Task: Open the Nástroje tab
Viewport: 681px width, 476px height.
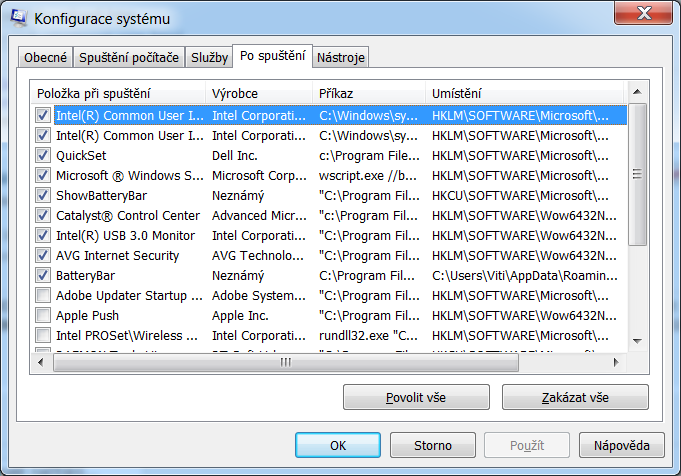Action: (341, 57)
